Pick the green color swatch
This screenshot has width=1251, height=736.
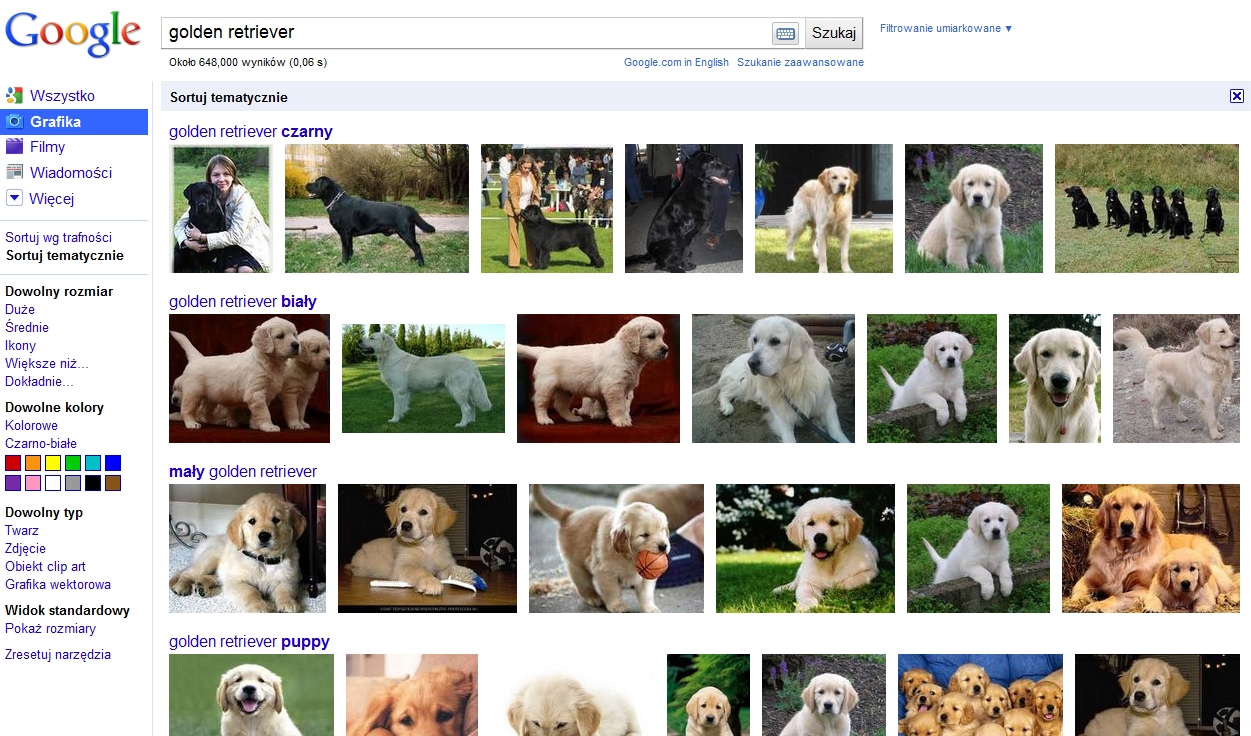pos(73,463)
